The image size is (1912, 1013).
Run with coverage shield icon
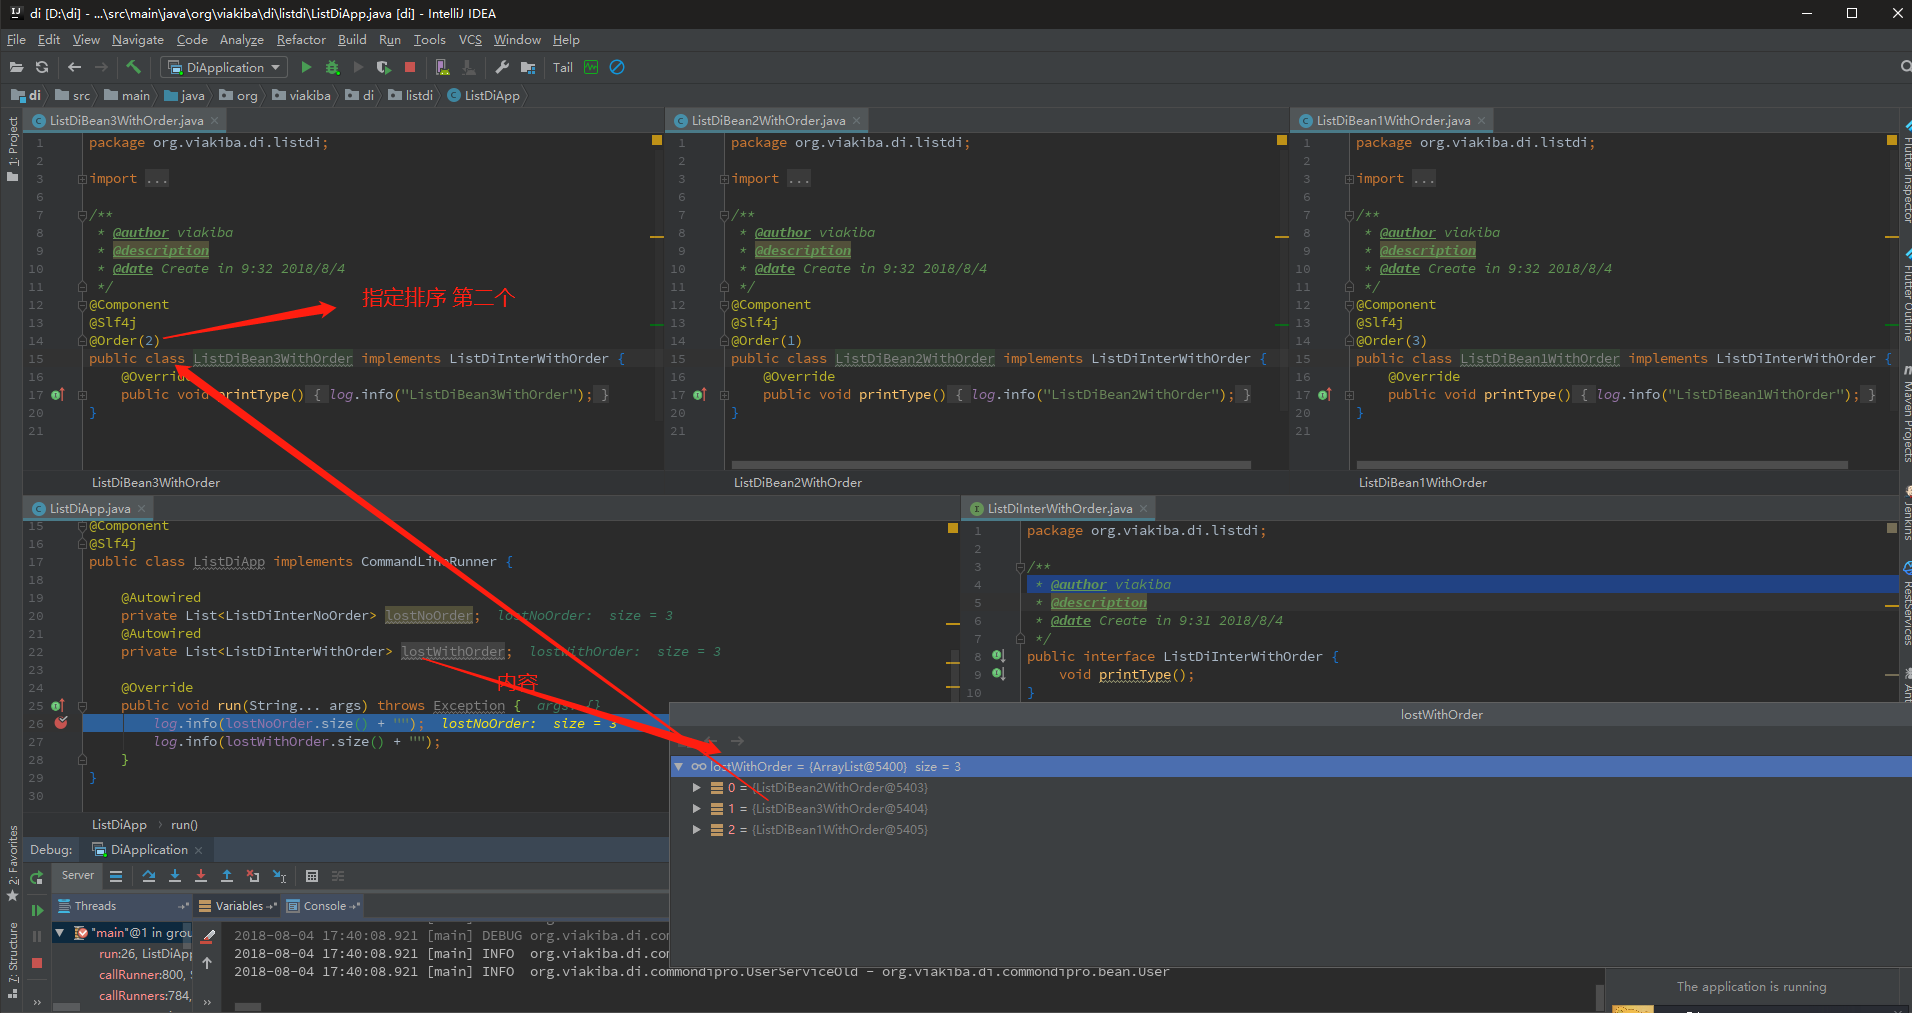pyautogui.click(x=384, y=67)
